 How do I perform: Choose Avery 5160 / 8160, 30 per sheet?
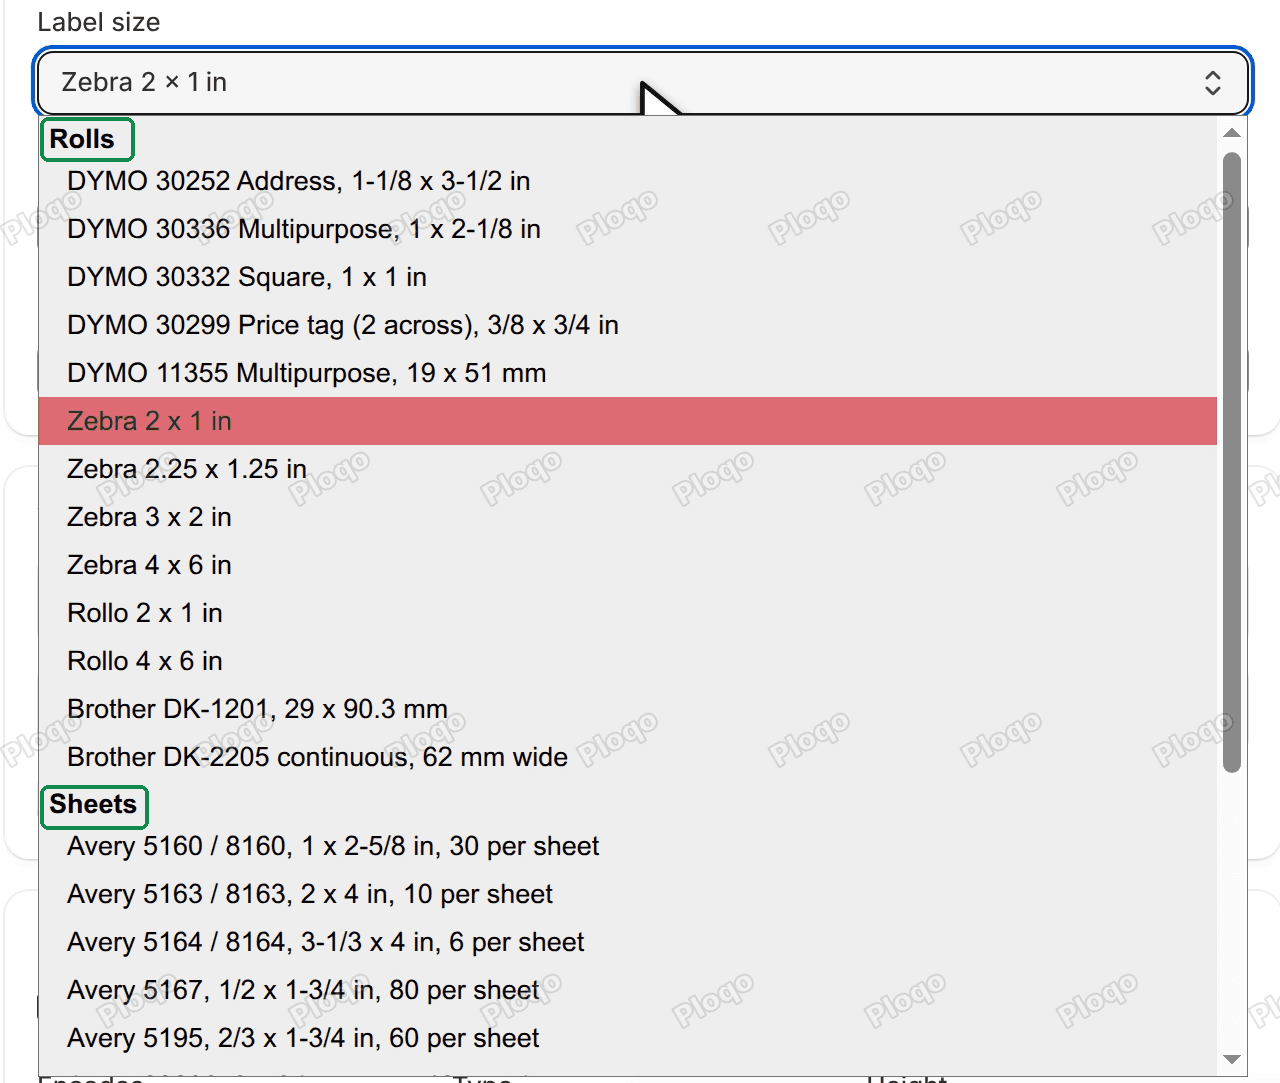click(628, 846)
